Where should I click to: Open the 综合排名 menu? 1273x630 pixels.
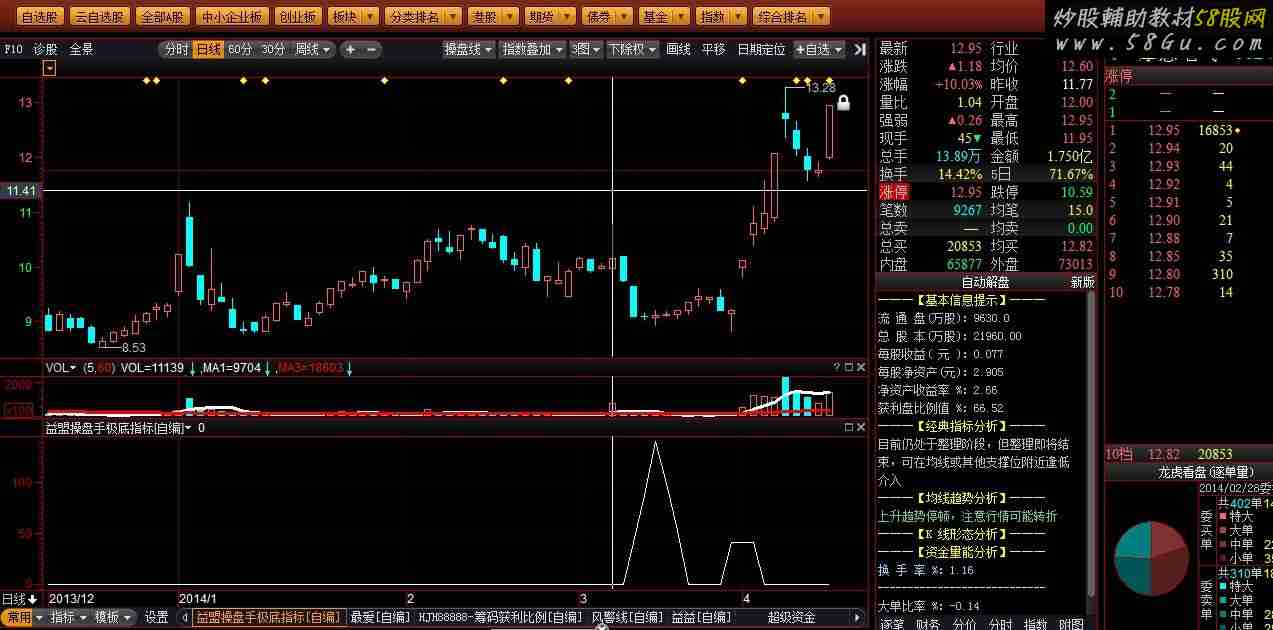click(791, 17)
